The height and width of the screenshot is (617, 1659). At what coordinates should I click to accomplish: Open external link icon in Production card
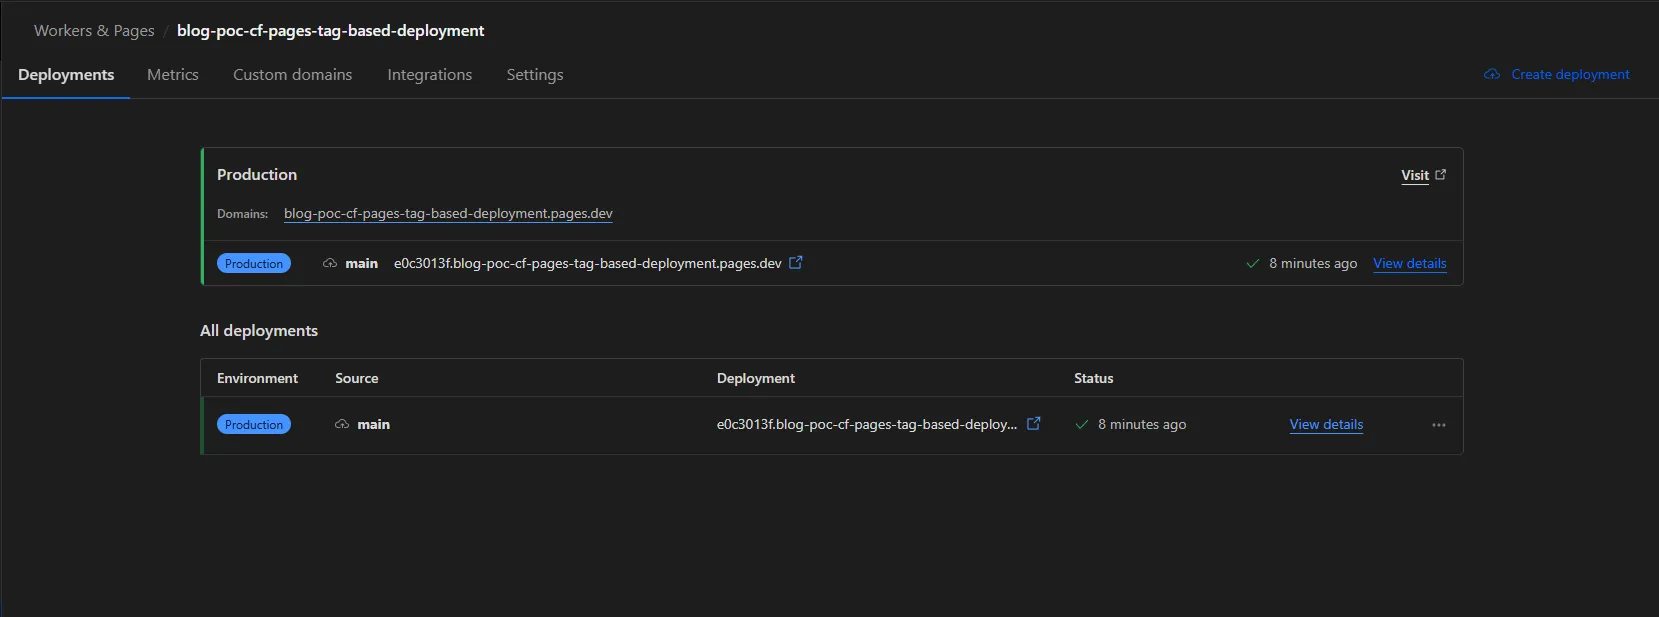(x=796, y=263)
